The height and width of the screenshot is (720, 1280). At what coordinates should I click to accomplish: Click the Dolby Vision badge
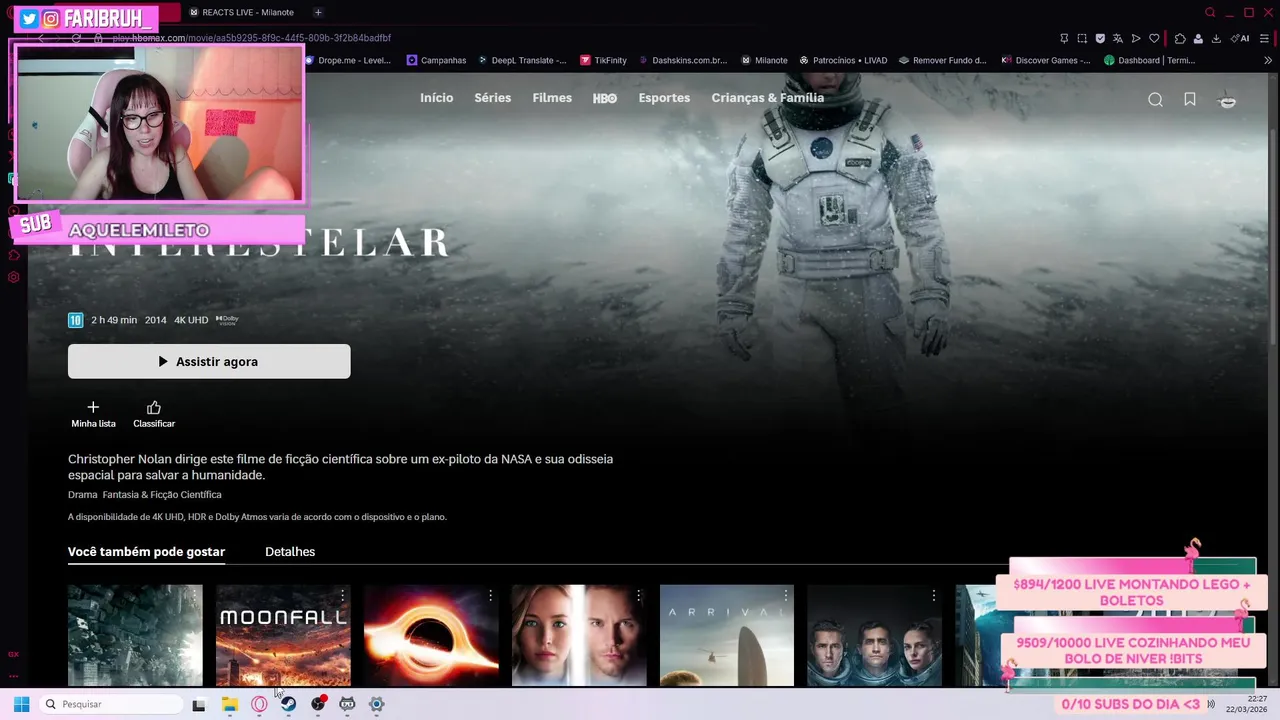tap(227, 320)
